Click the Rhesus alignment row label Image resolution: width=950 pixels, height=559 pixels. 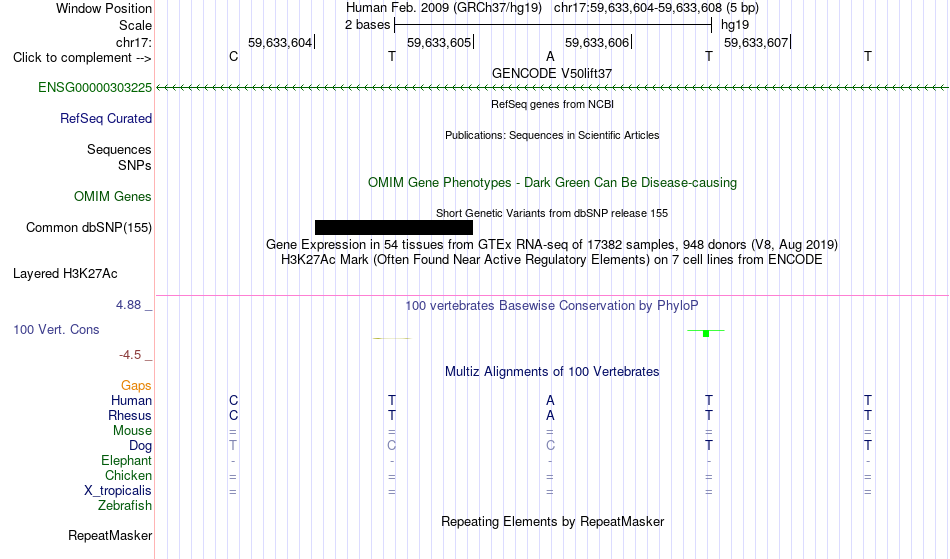[x=130, y=415]
